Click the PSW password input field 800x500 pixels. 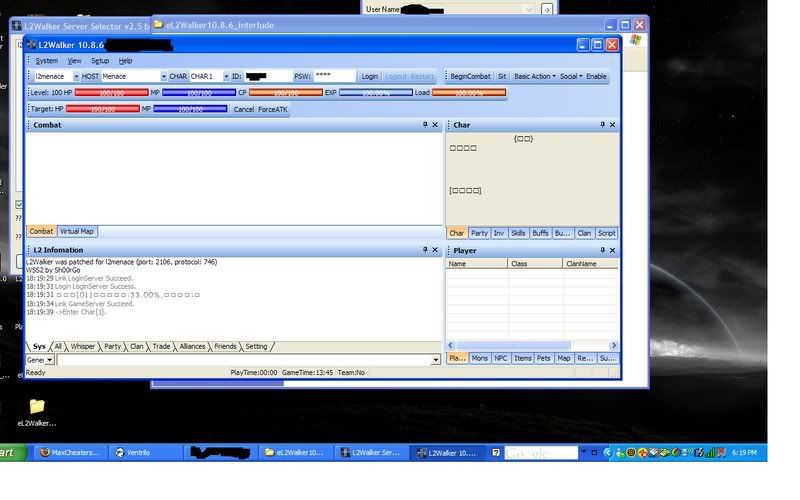click(334, 76)
